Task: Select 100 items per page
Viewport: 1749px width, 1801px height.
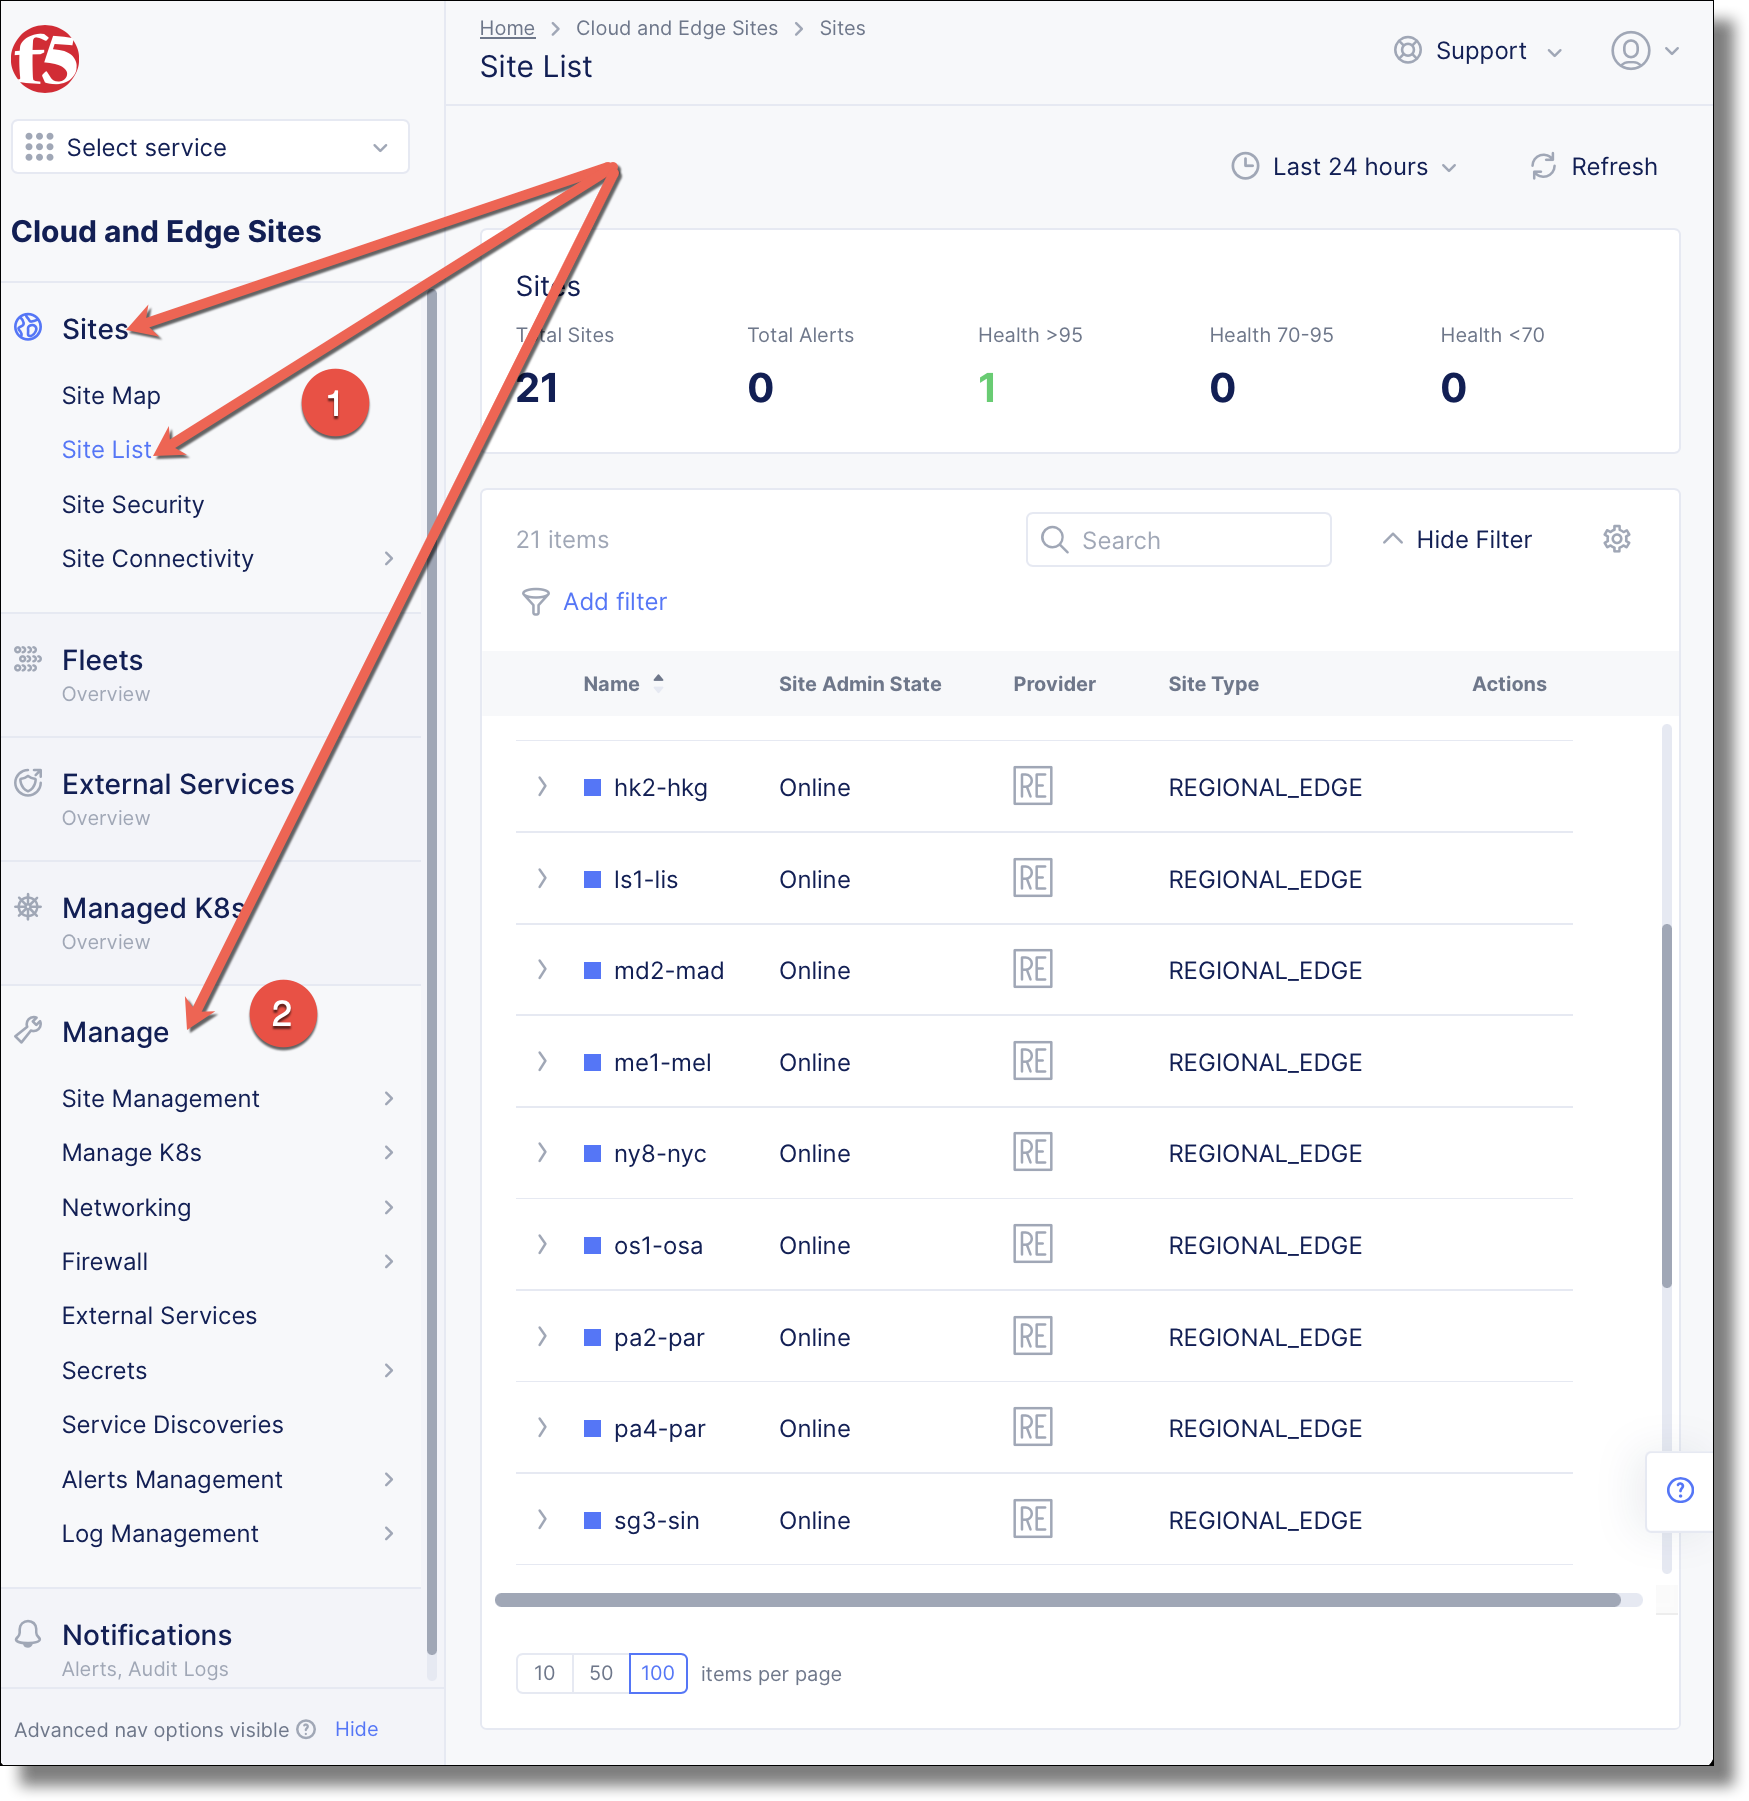Action: pyautogui.click(x=658, y=1673)
